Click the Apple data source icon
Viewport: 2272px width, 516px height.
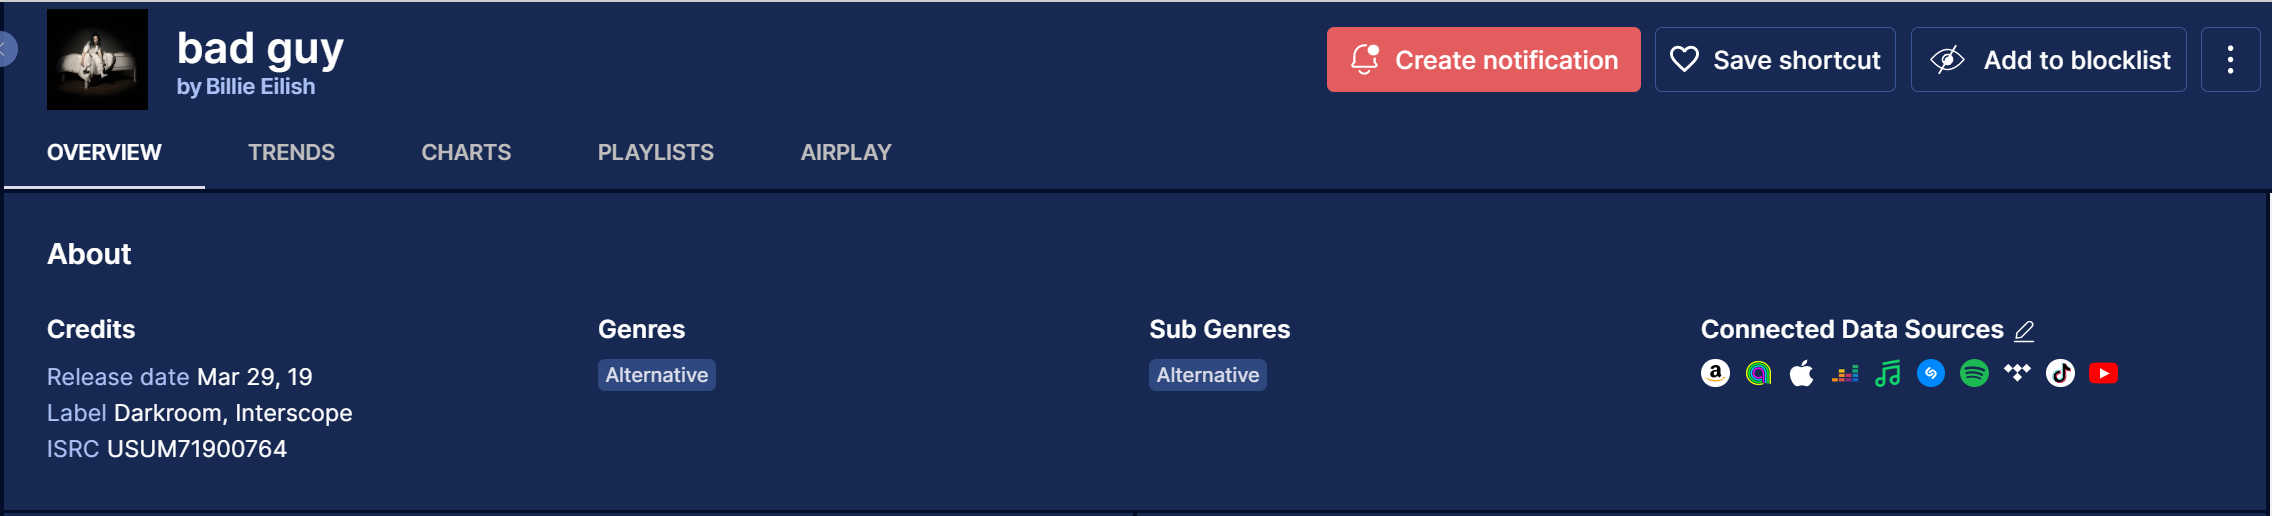coord(1801,374)
